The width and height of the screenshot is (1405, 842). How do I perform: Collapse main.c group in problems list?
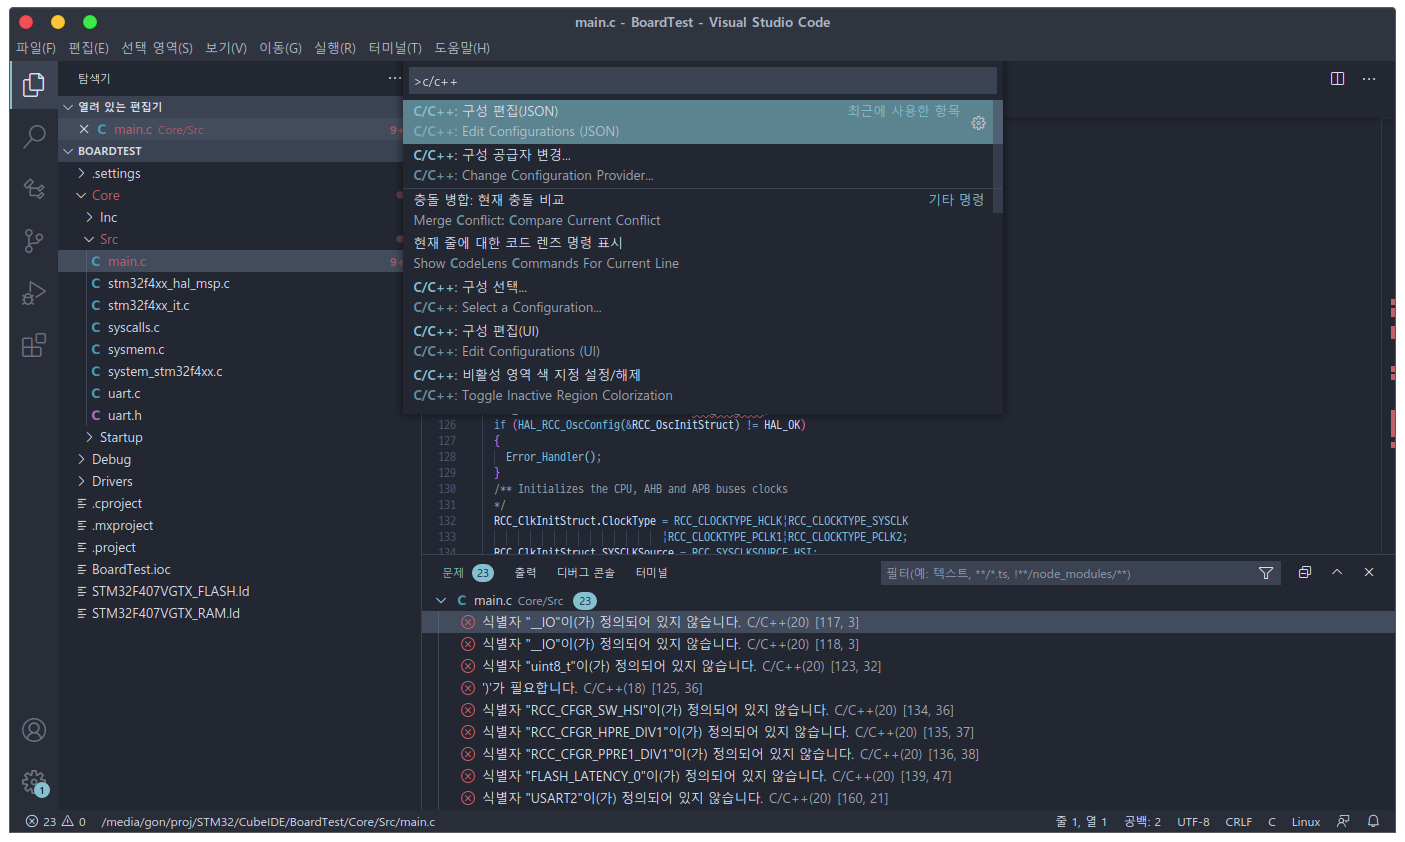coord(441,600)
